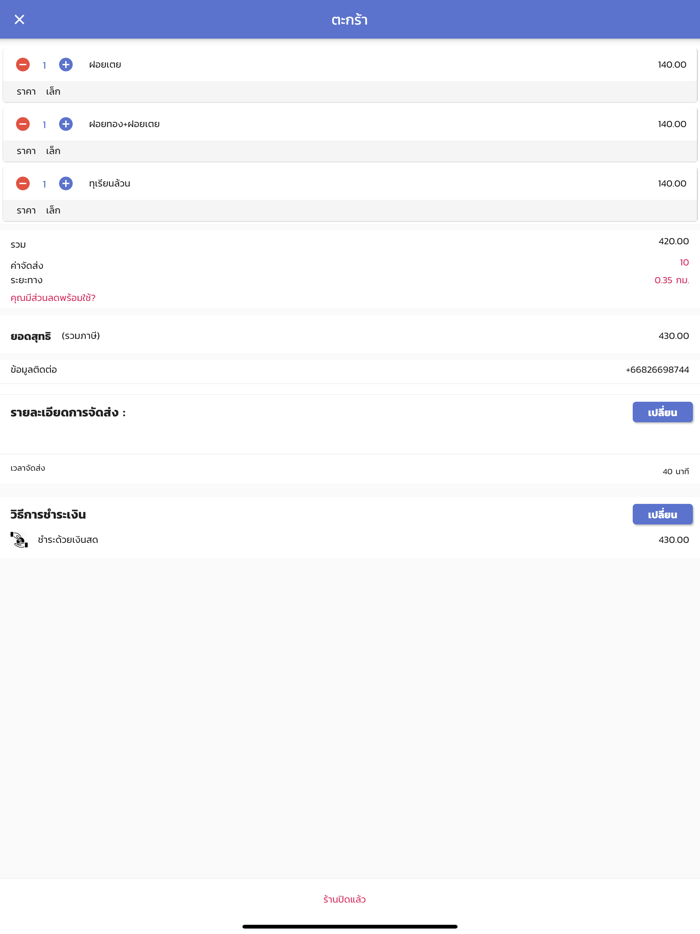Add one more ทุเรียนล้วน
Viewport: 700px width, 934px height.
pos(66,184)
